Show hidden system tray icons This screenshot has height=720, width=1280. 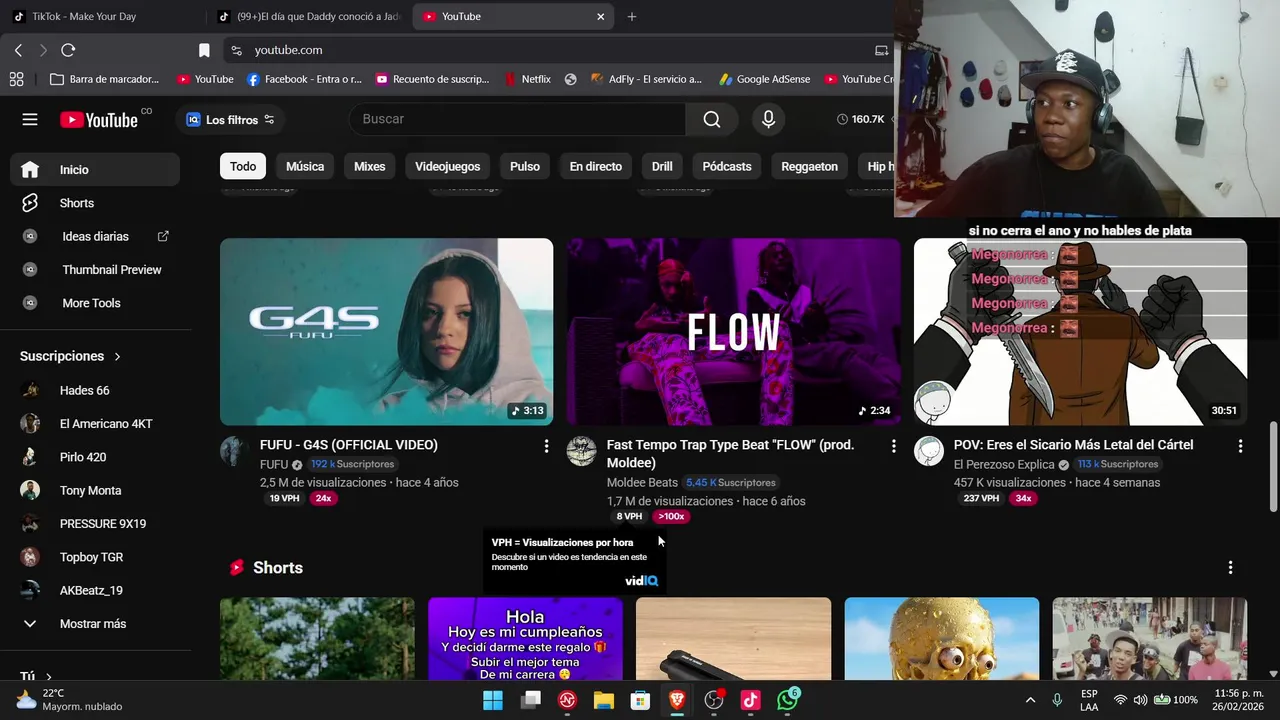(1030, 700)
